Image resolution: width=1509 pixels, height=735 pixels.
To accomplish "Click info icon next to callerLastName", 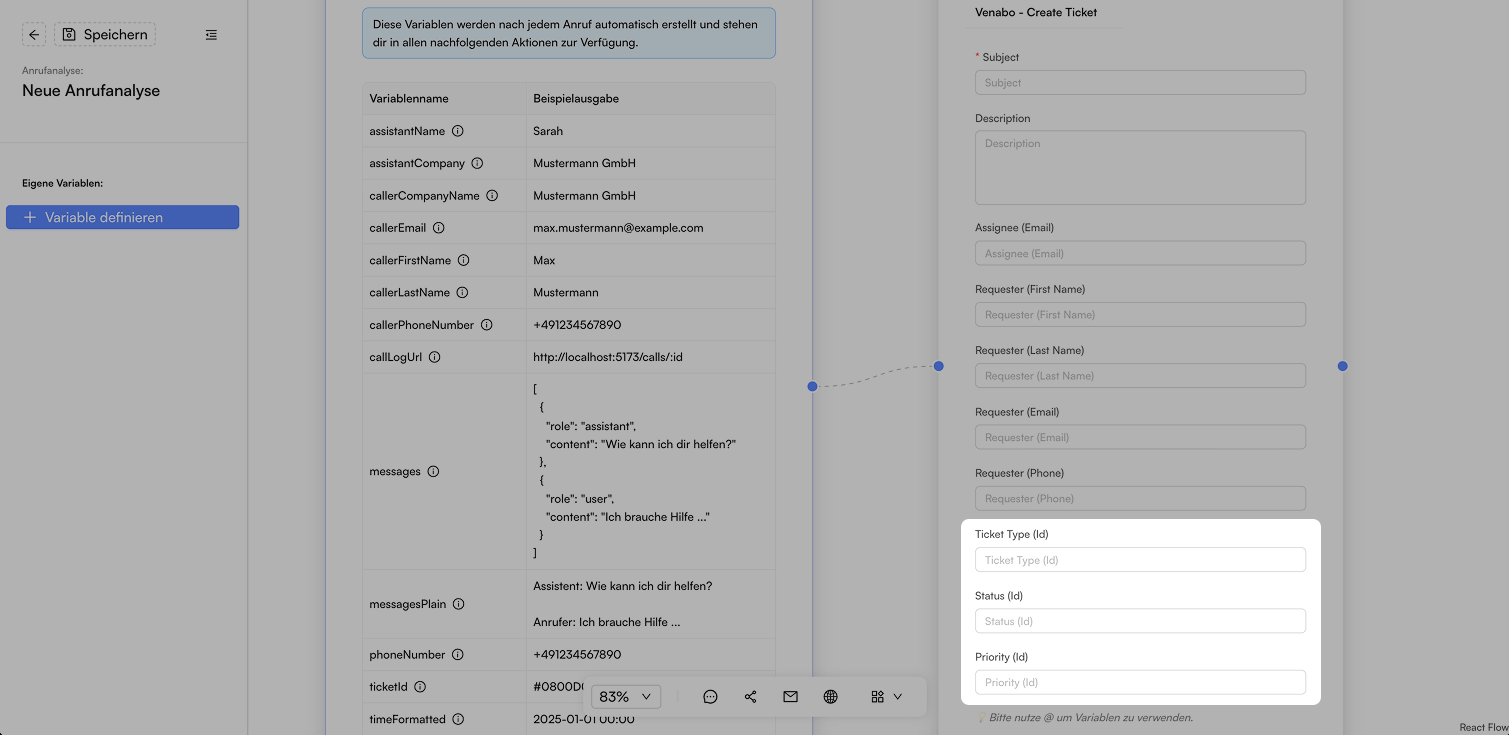I will coord(462,293).
